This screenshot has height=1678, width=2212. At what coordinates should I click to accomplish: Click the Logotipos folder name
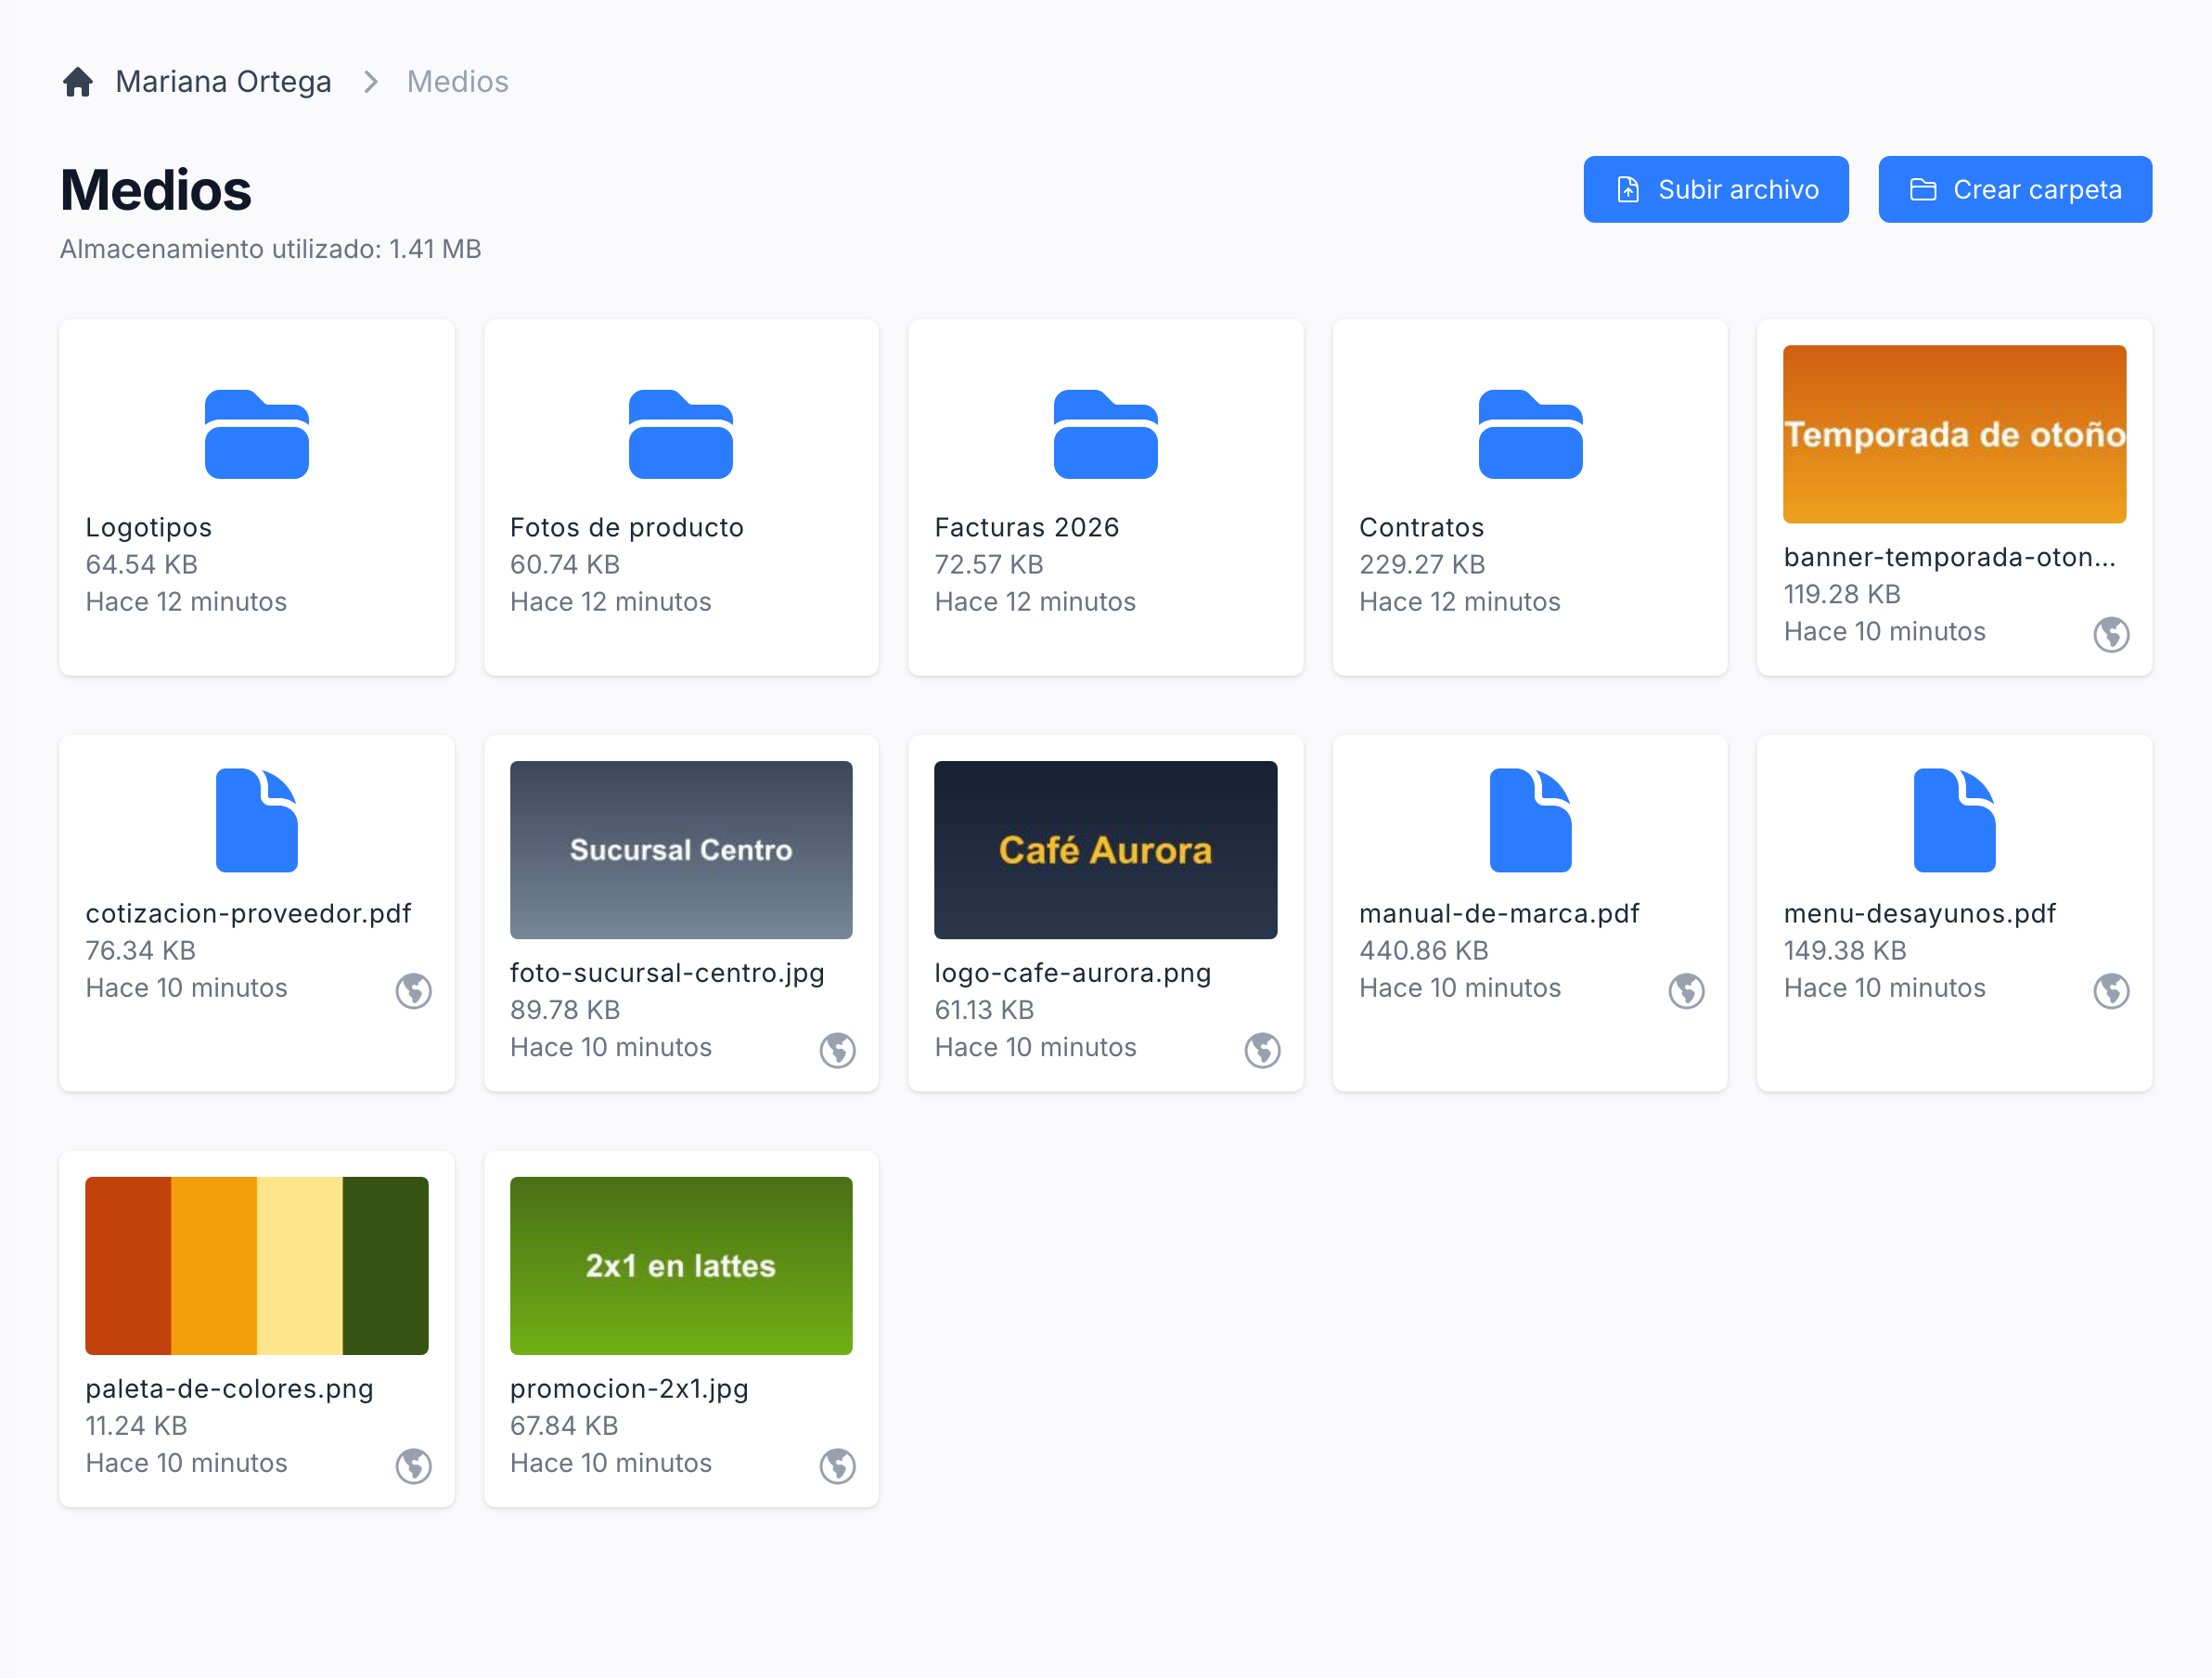[149, 527]
